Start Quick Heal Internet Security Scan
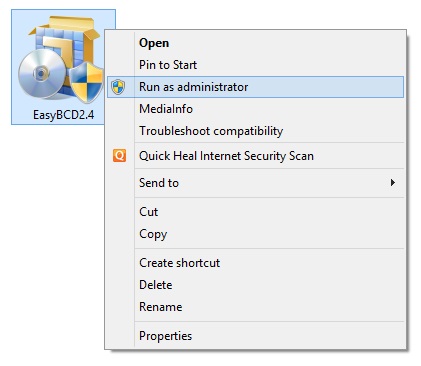The width and height of the screenshot is (421, 366). point(226,156)
